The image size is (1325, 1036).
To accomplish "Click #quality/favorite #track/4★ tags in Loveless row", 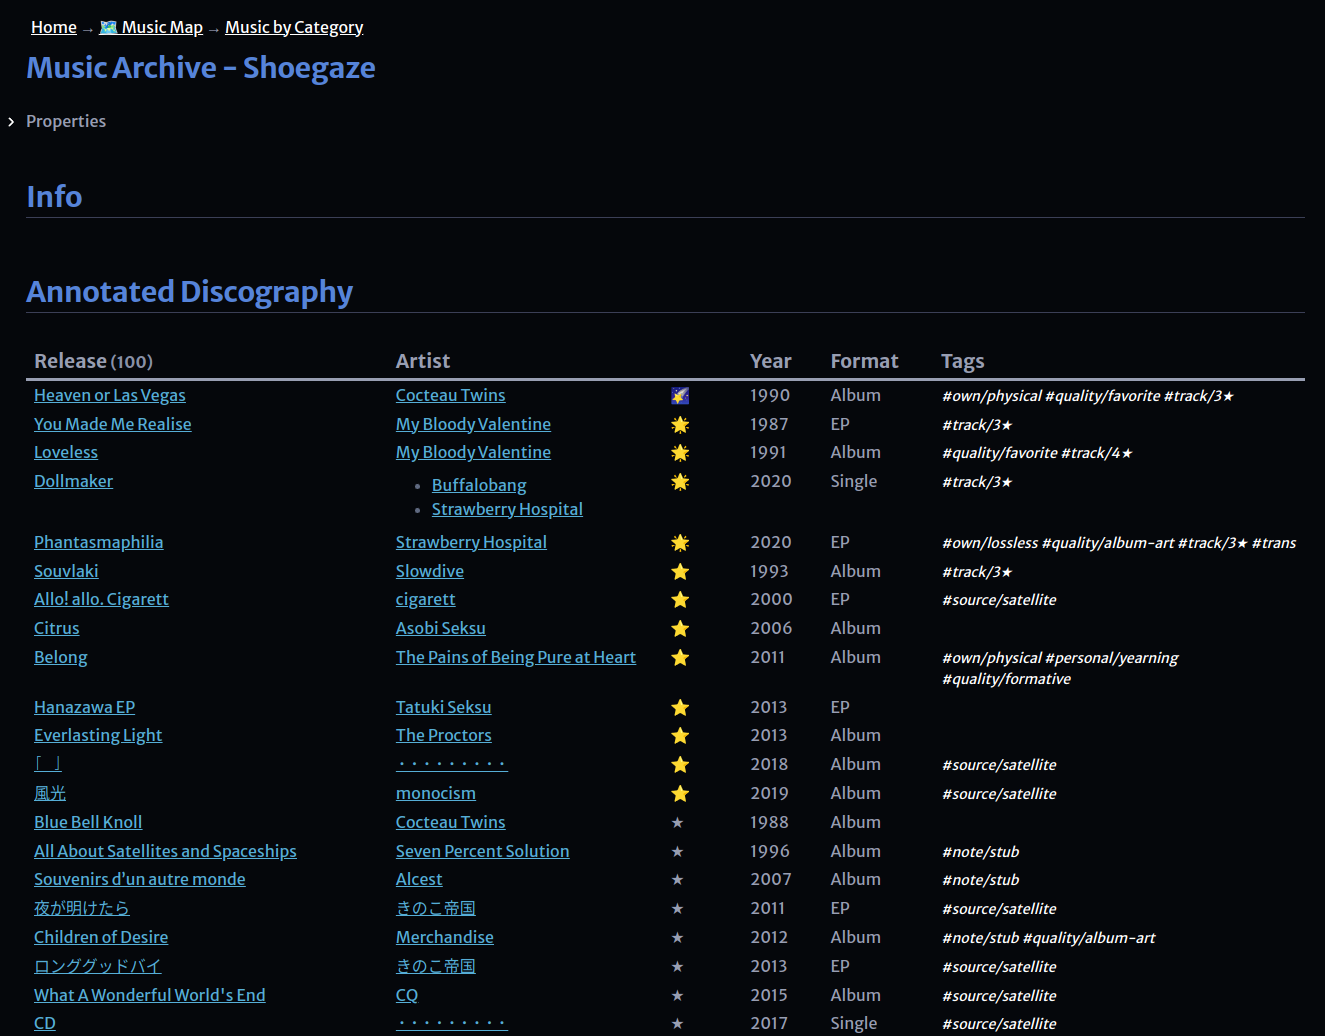I will click(x=1037, y=453).
